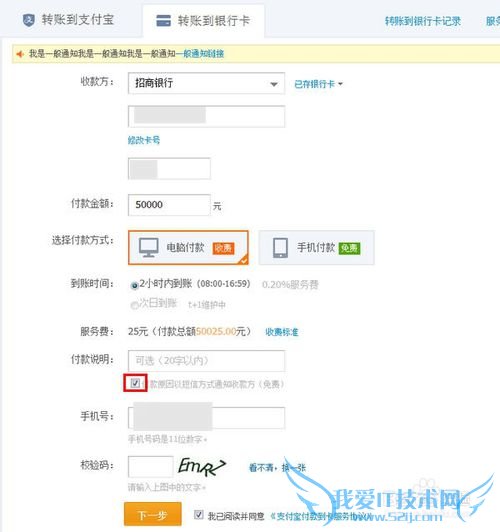Click the captcha image EmR
The height and width of the screenshot is (532, 500).
click(x=202, y=467)
